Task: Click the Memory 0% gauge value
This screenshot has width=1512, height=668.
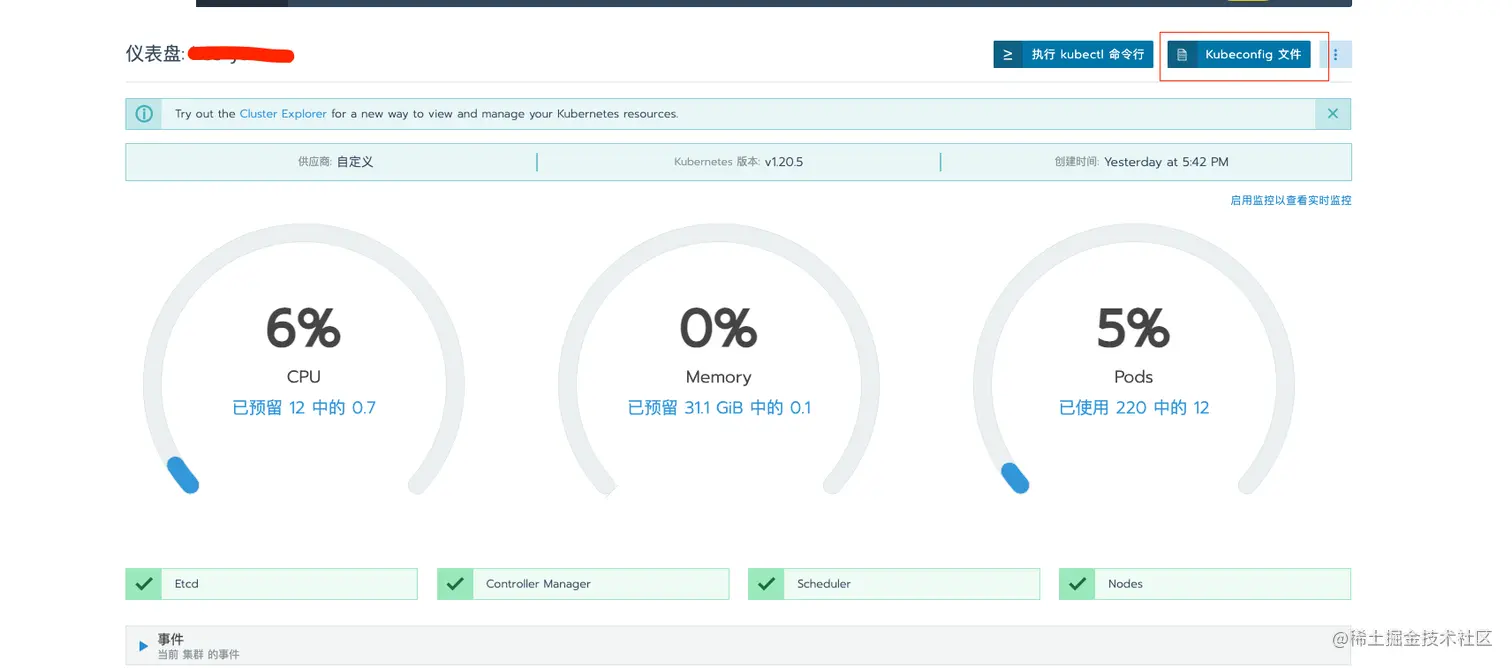Action: click(x=718, y=328)
